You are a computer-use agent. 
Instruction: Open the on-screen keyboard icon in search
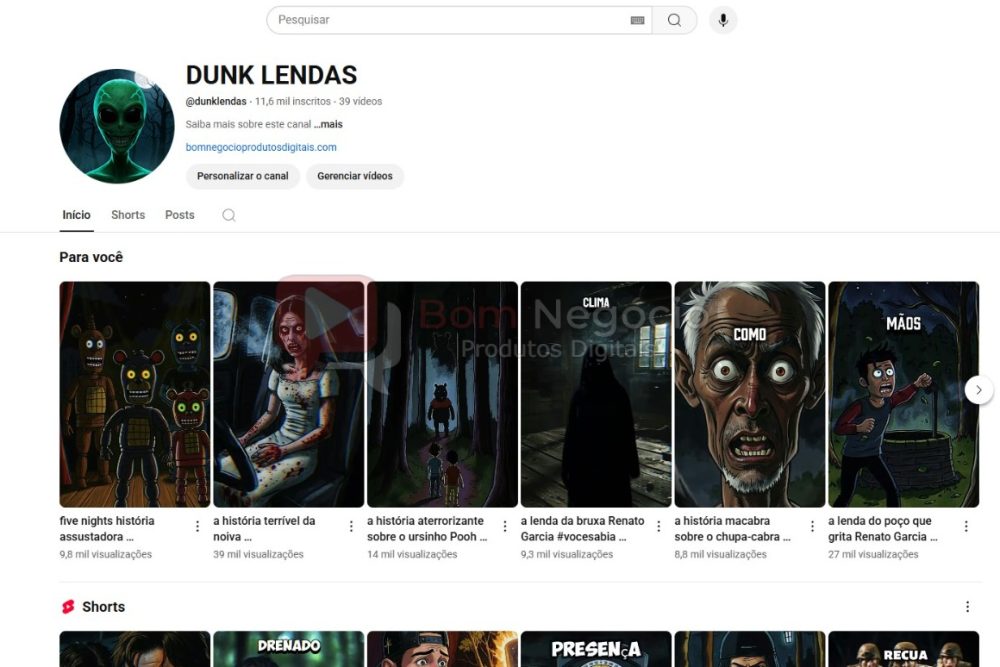click(x=637, y=20)
